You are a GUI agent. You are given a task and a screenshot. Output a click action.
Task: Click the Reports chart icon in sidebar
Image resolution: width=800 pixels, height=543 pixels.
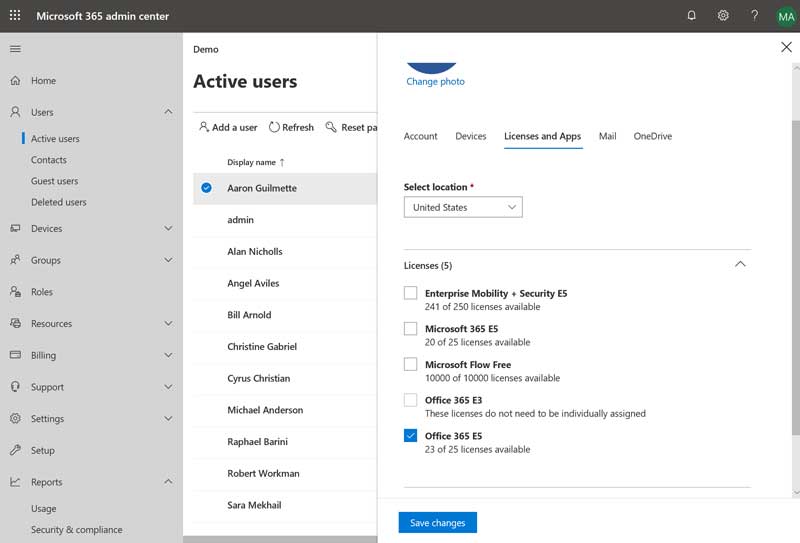[15, 481]
